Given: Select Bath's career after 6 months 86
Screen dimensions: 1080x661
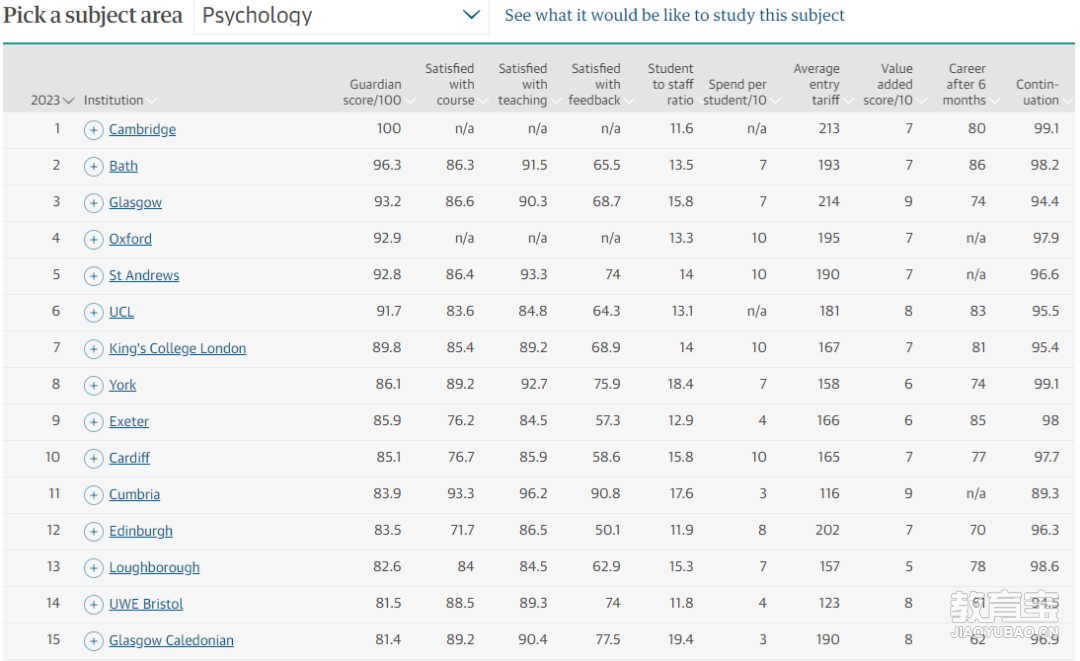Looking at the screenshot, I should (977, 165).
